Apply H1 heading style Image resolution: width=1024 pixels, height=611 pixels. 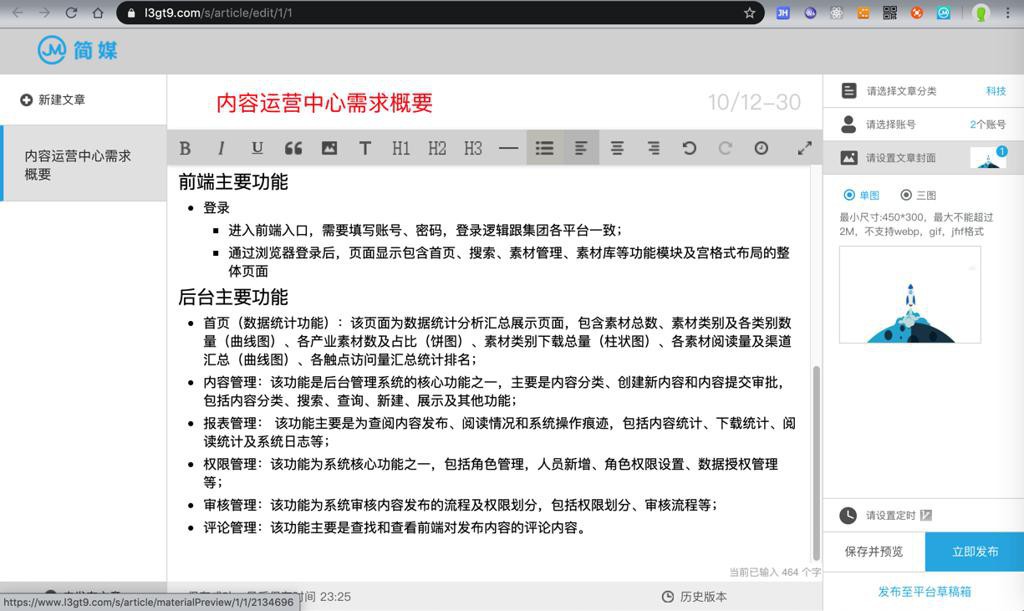[401, 148]
